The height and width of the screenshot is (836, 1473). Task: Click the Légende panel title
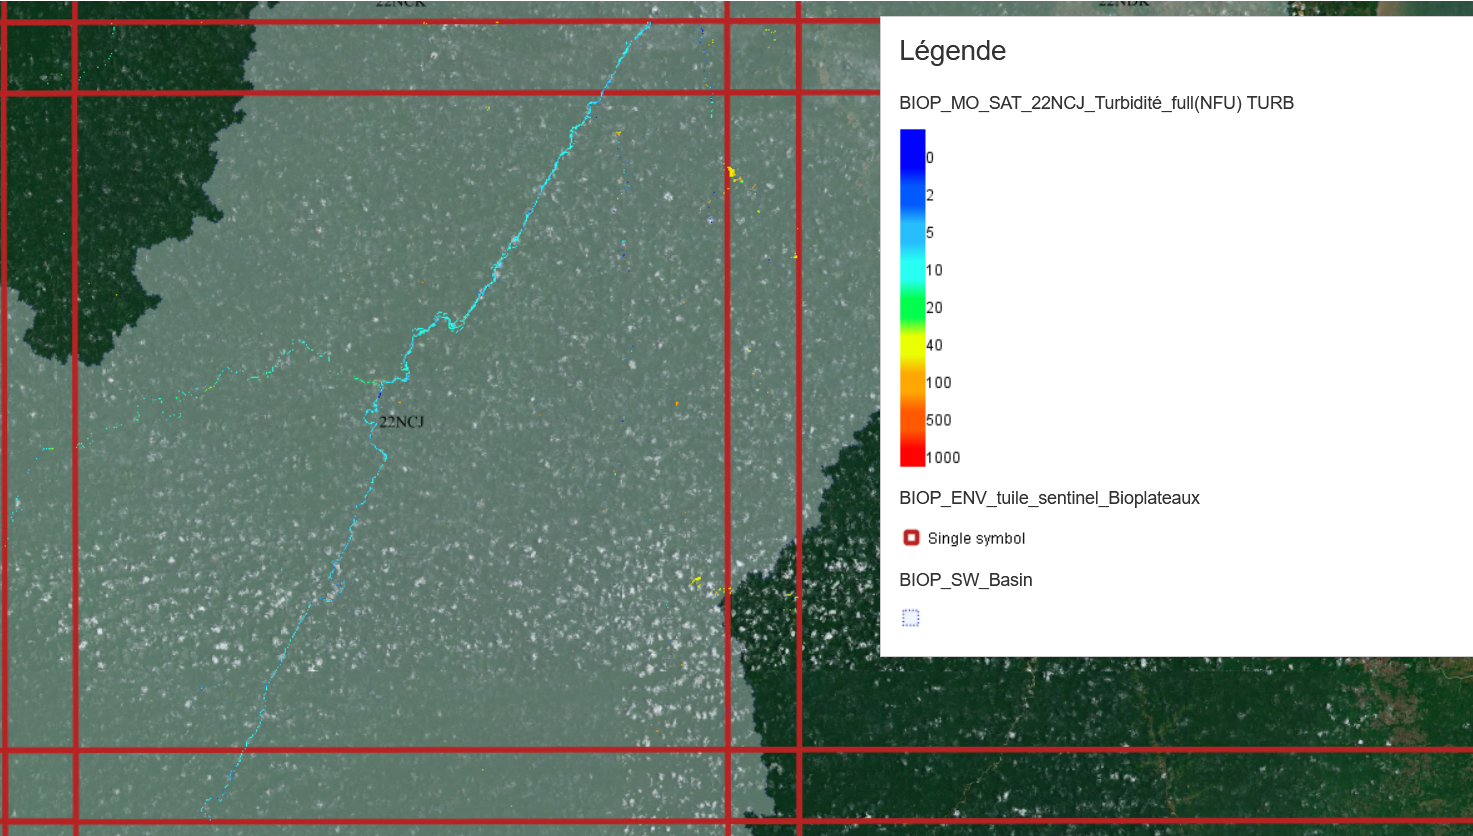(x=952, y=51)
